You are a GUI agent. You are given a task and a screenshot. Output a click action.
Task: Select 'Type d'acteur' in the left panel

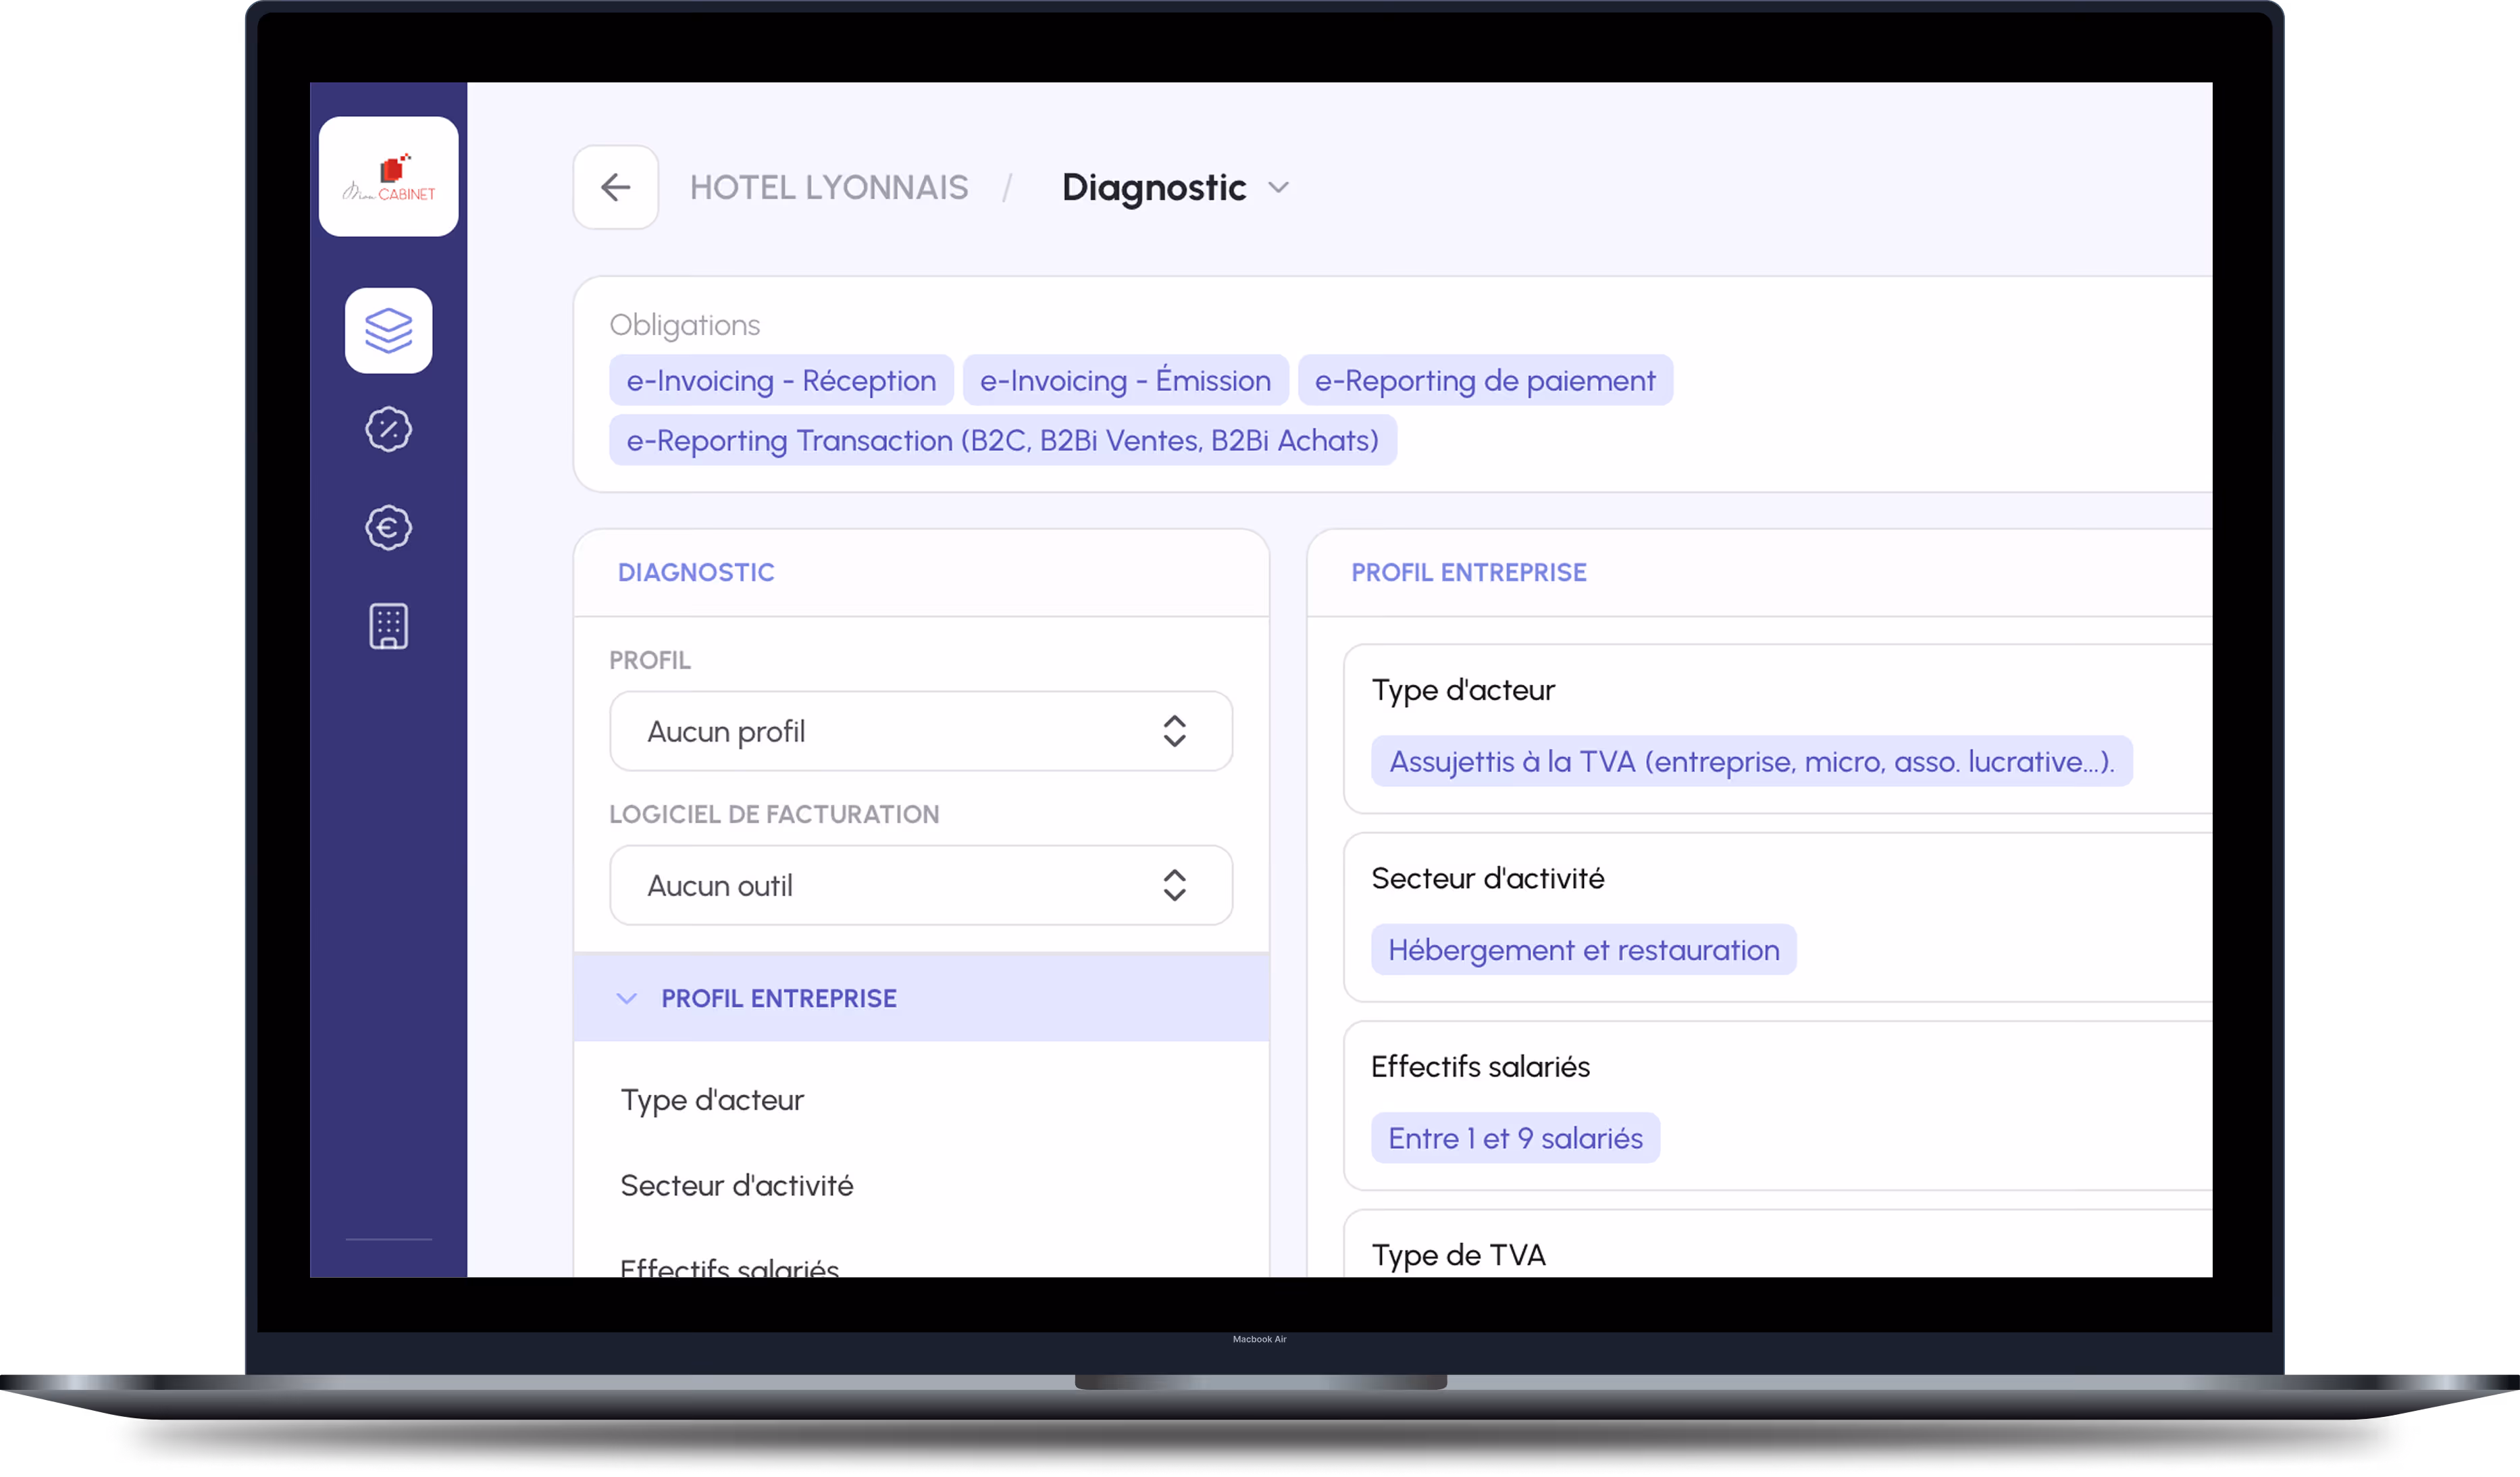click(711, 1098)
